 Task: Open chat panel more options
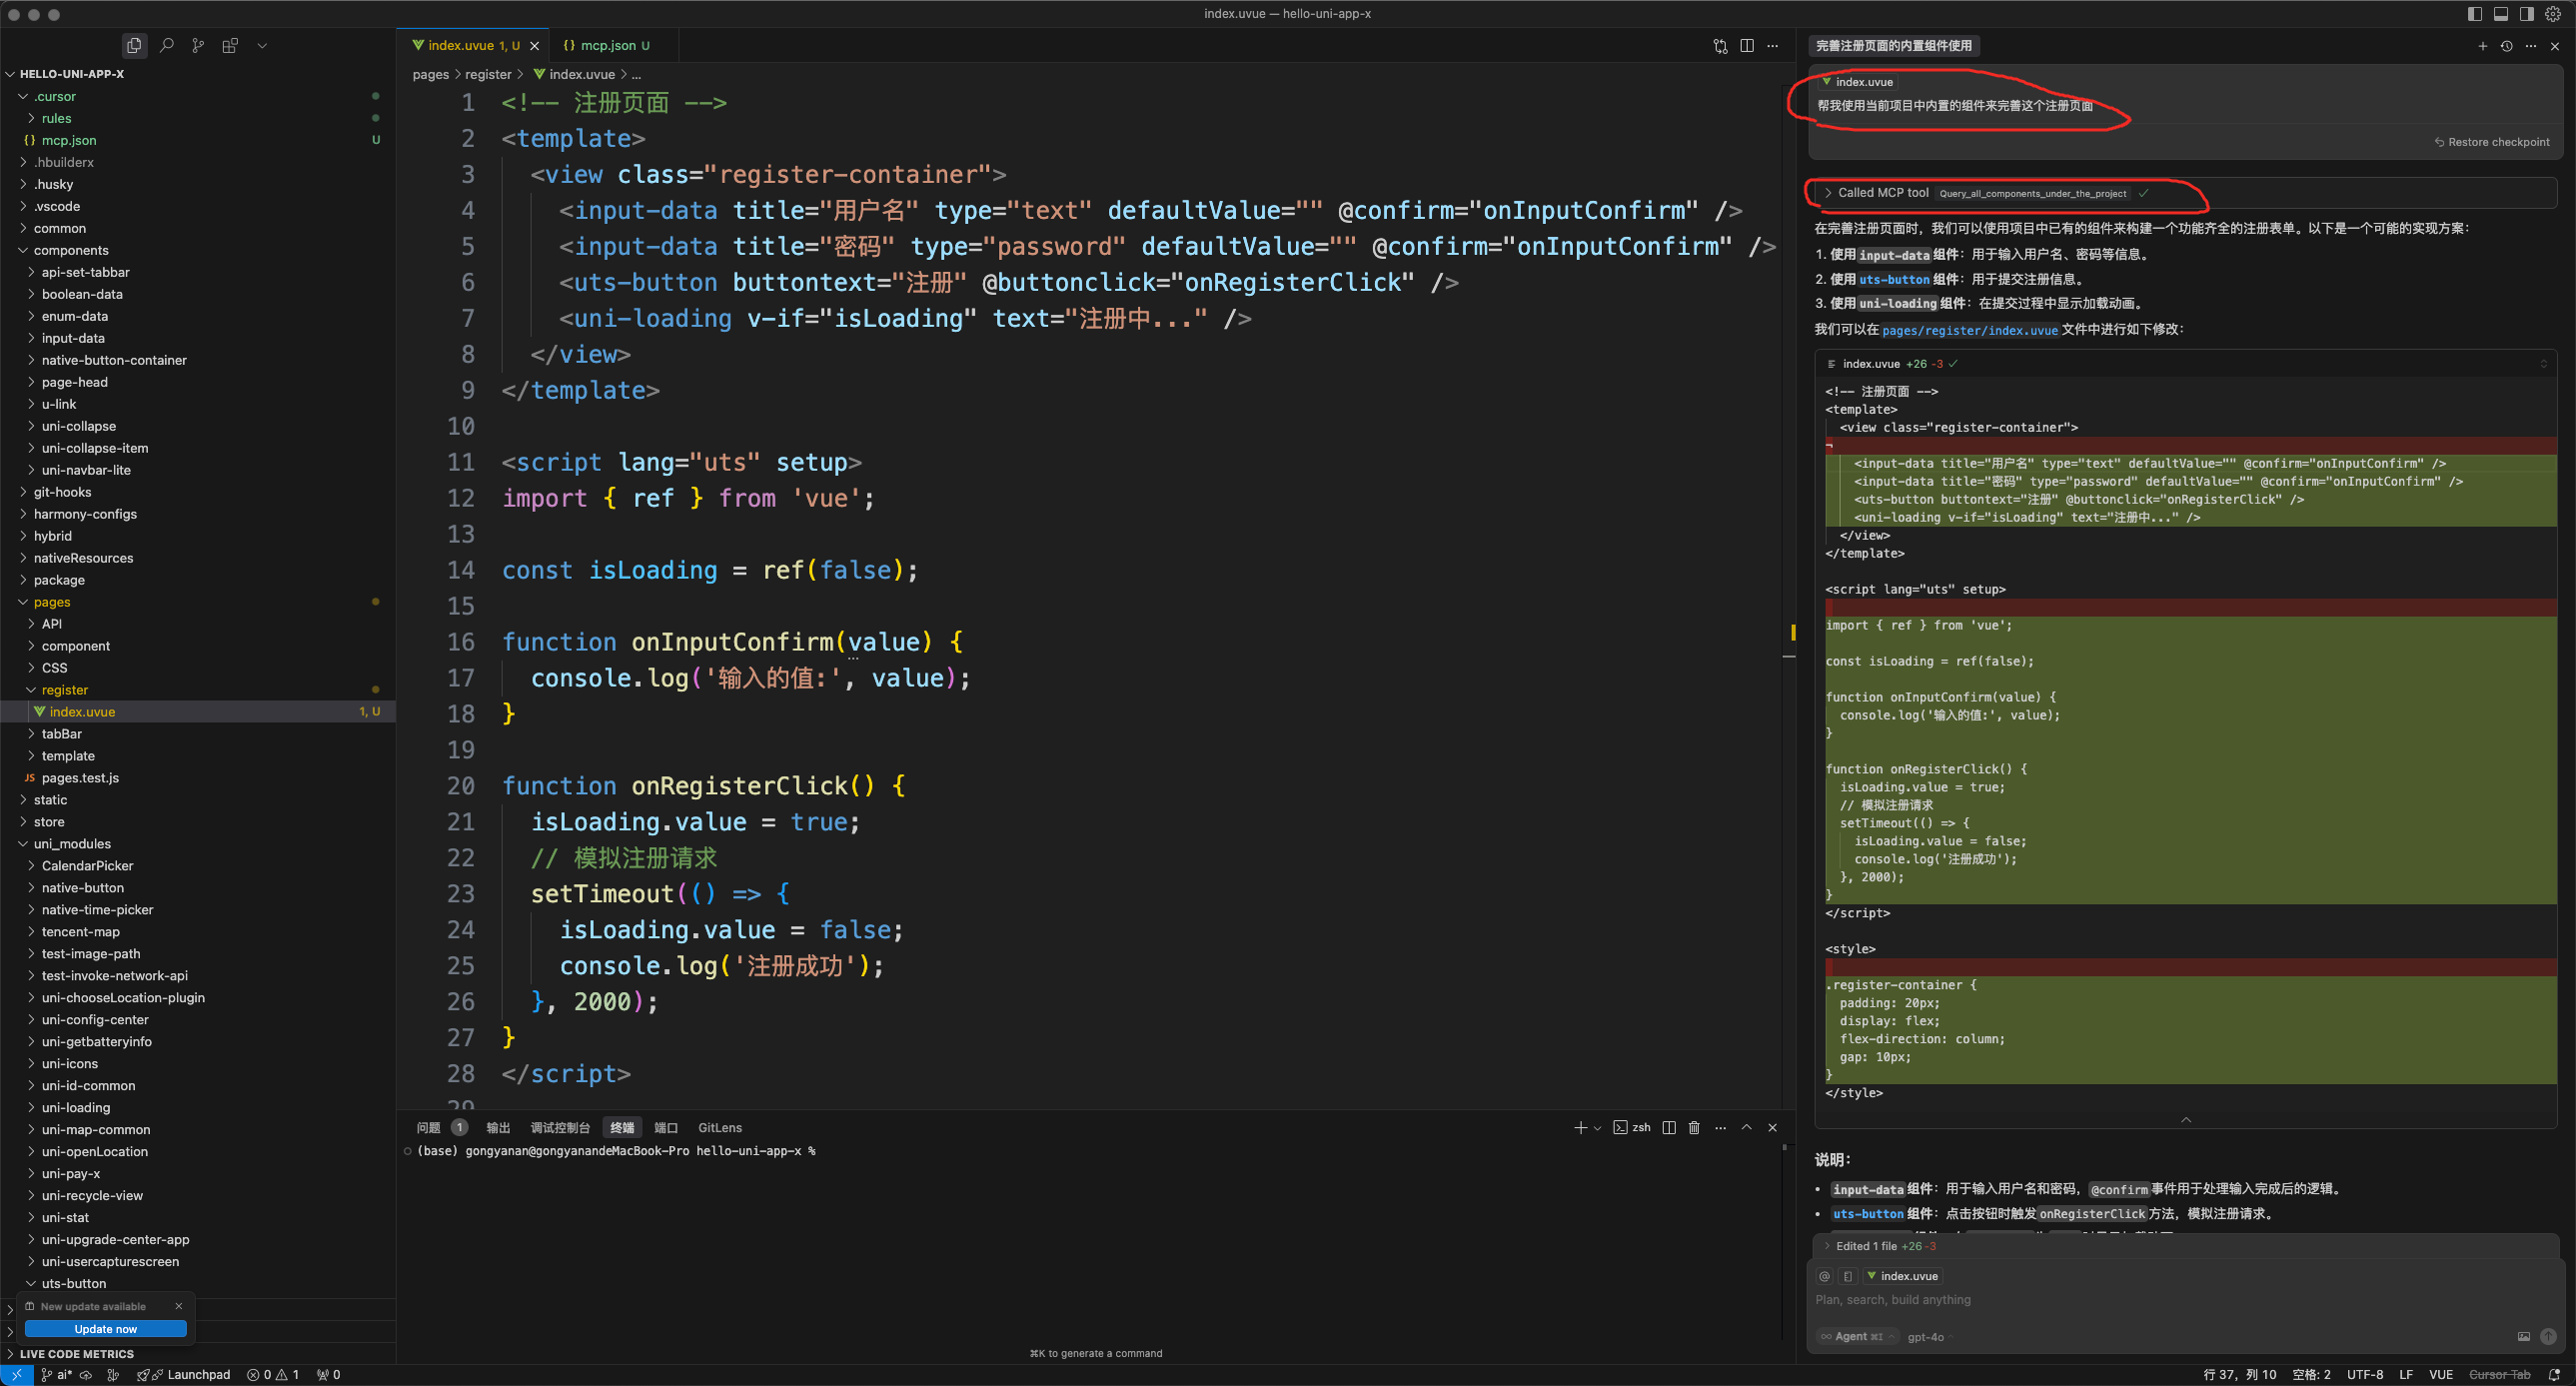pos(2531,46)
